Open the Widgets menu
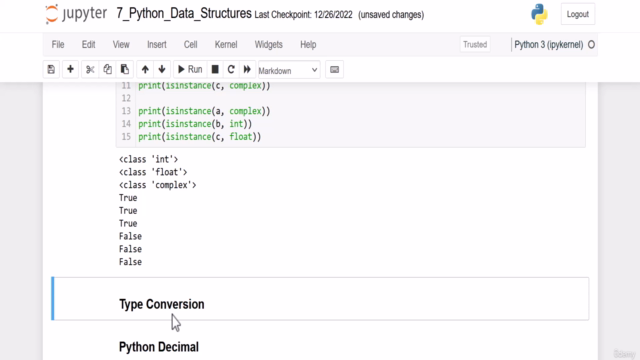Screen dimensions: 640x360 [269, 44]
